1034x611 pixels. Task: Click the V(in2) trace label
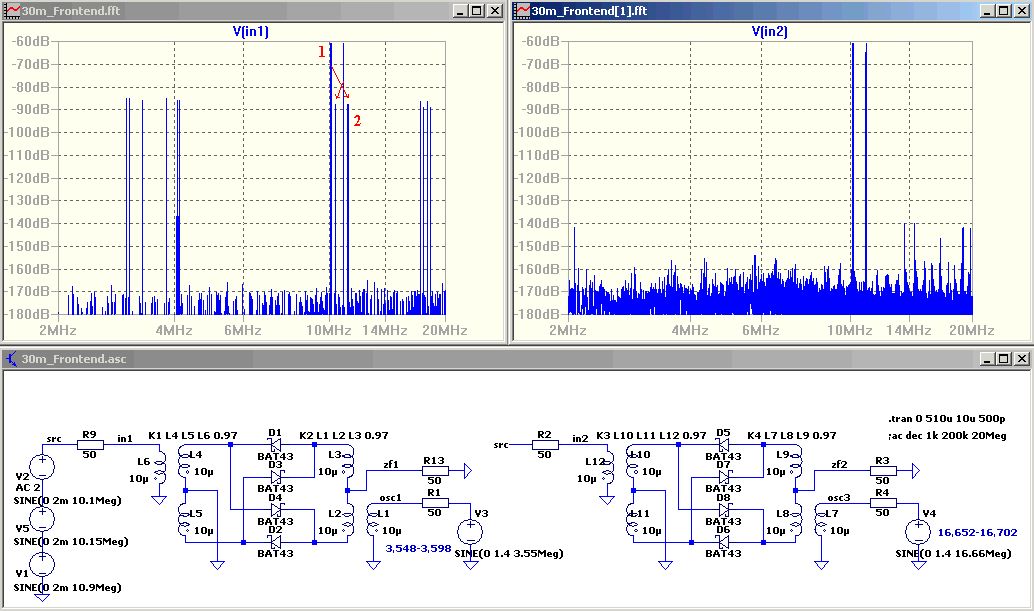(769, 32)
